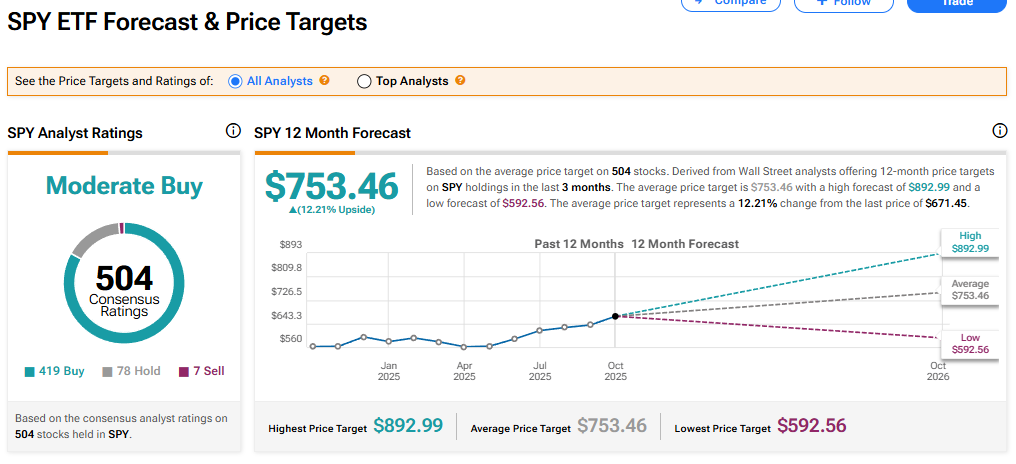Click the green upside triangle under $753.46
This screenshot has width=1016, height=464.
pyautogui.click(x=292, y=208)
